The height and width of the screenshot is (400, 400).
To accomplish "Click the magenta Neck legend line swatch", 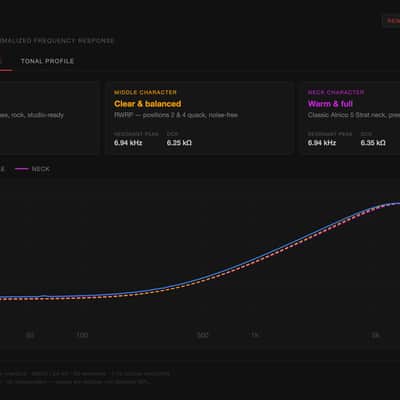I will point(22,169).
